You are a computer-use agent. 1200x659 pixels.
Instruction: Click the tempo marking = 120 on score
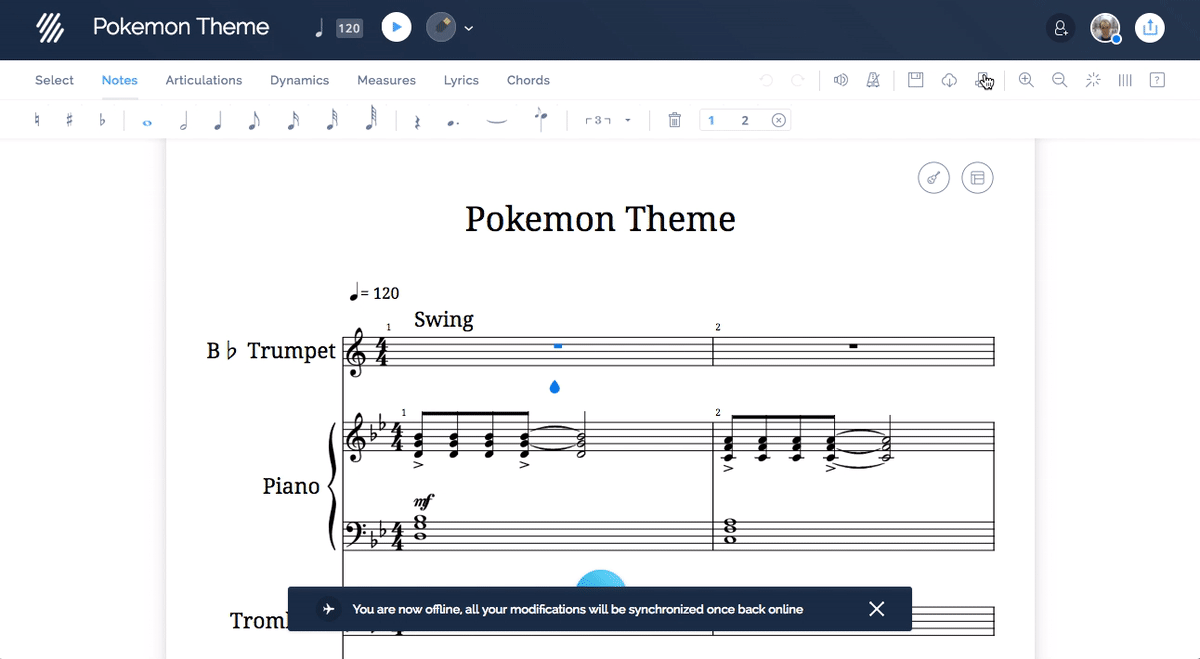tap(374, 293)
